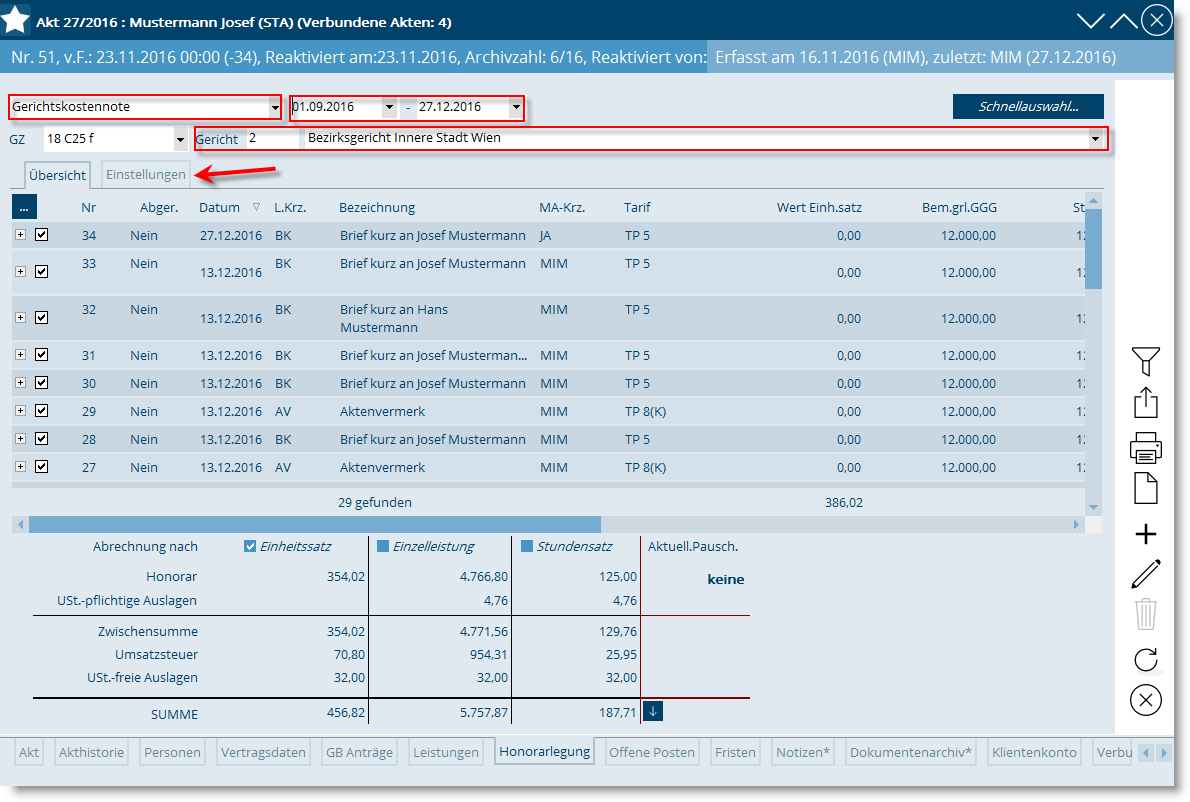This screenshot has height=802, width=1190.
Task: Switch to the Einstellungen tab
Action: tap(146, 175)
